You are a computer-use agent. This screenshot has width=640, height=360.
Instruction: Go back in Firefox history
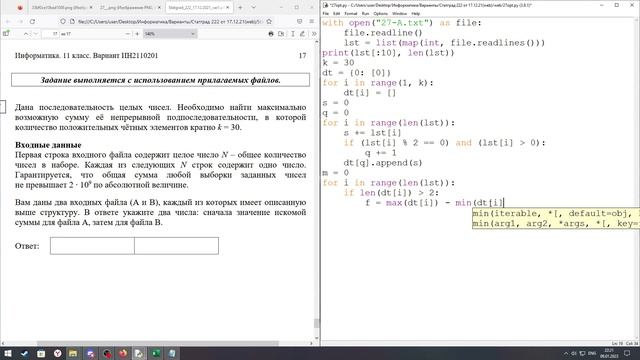[x=8, y=21]
